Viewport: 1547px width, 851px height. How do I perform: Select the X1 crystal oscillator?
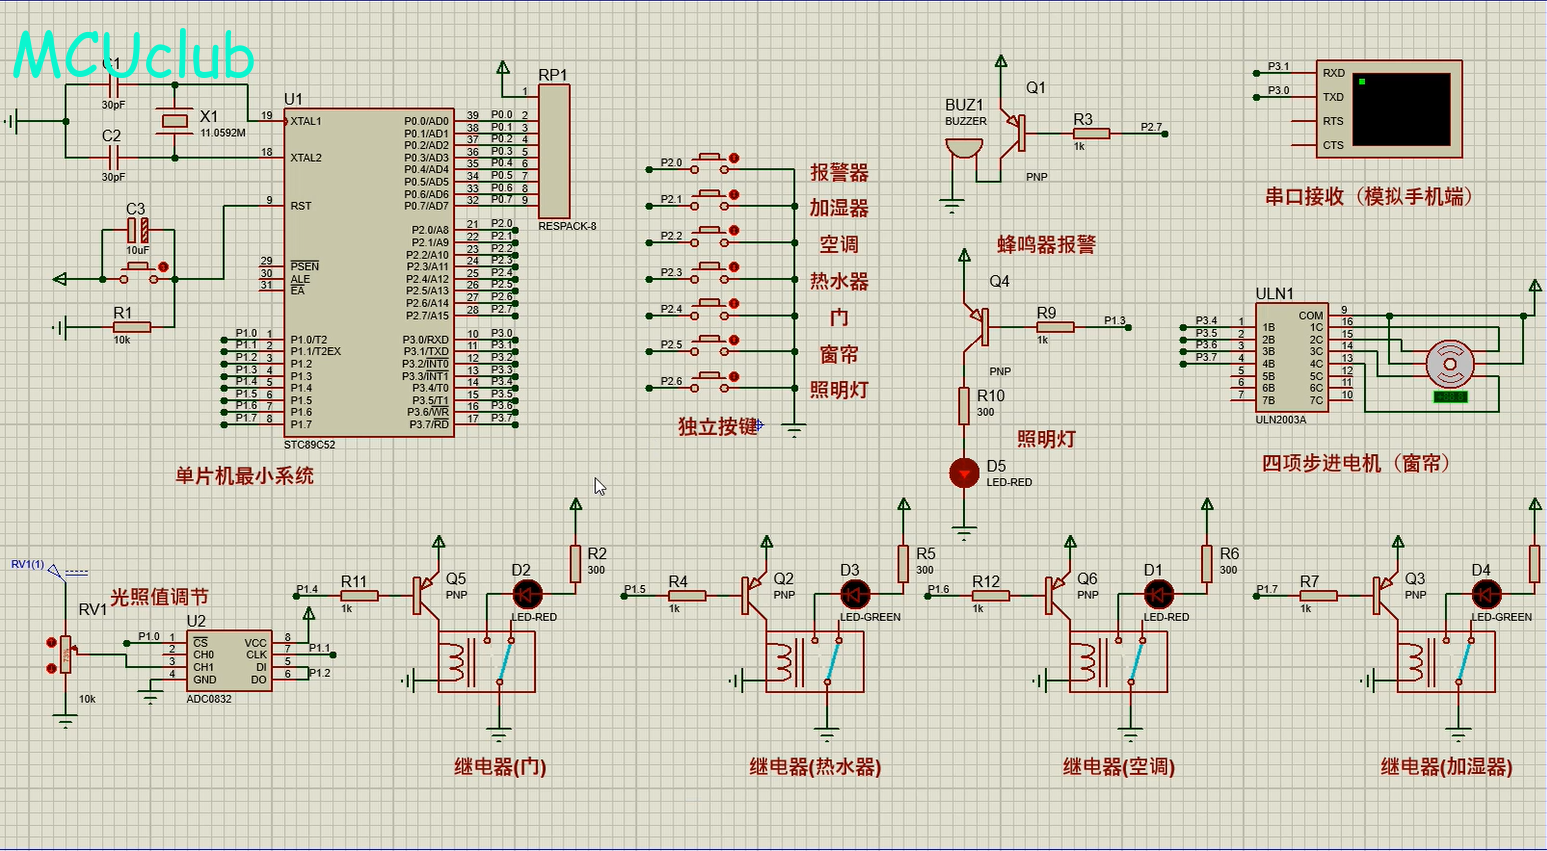pyautogui.click(x=175, y=122)
